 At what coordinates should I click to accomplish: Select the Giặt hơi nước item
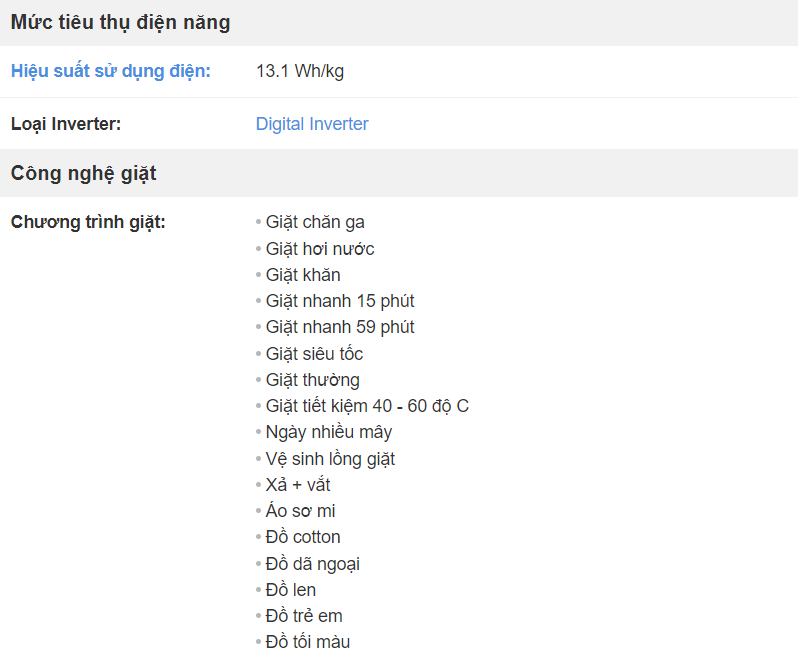tap(320, 249)
